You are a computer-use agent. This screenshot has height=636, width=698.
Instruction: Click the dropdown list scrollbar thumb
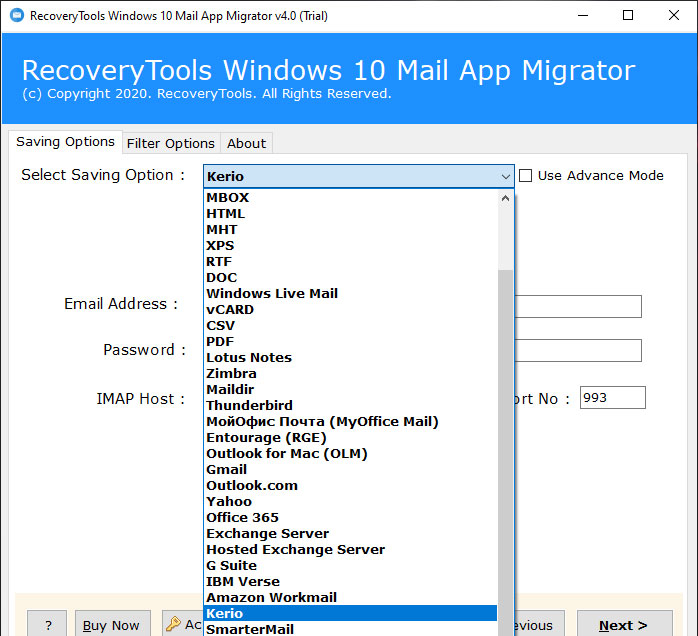tap(505, 453)
